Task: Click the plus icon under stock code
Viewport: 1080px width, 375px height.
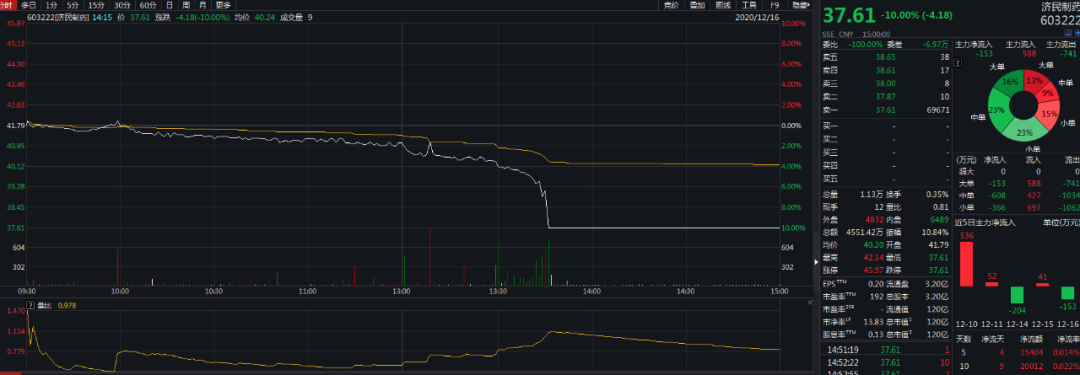Action: coord(1077,33)
